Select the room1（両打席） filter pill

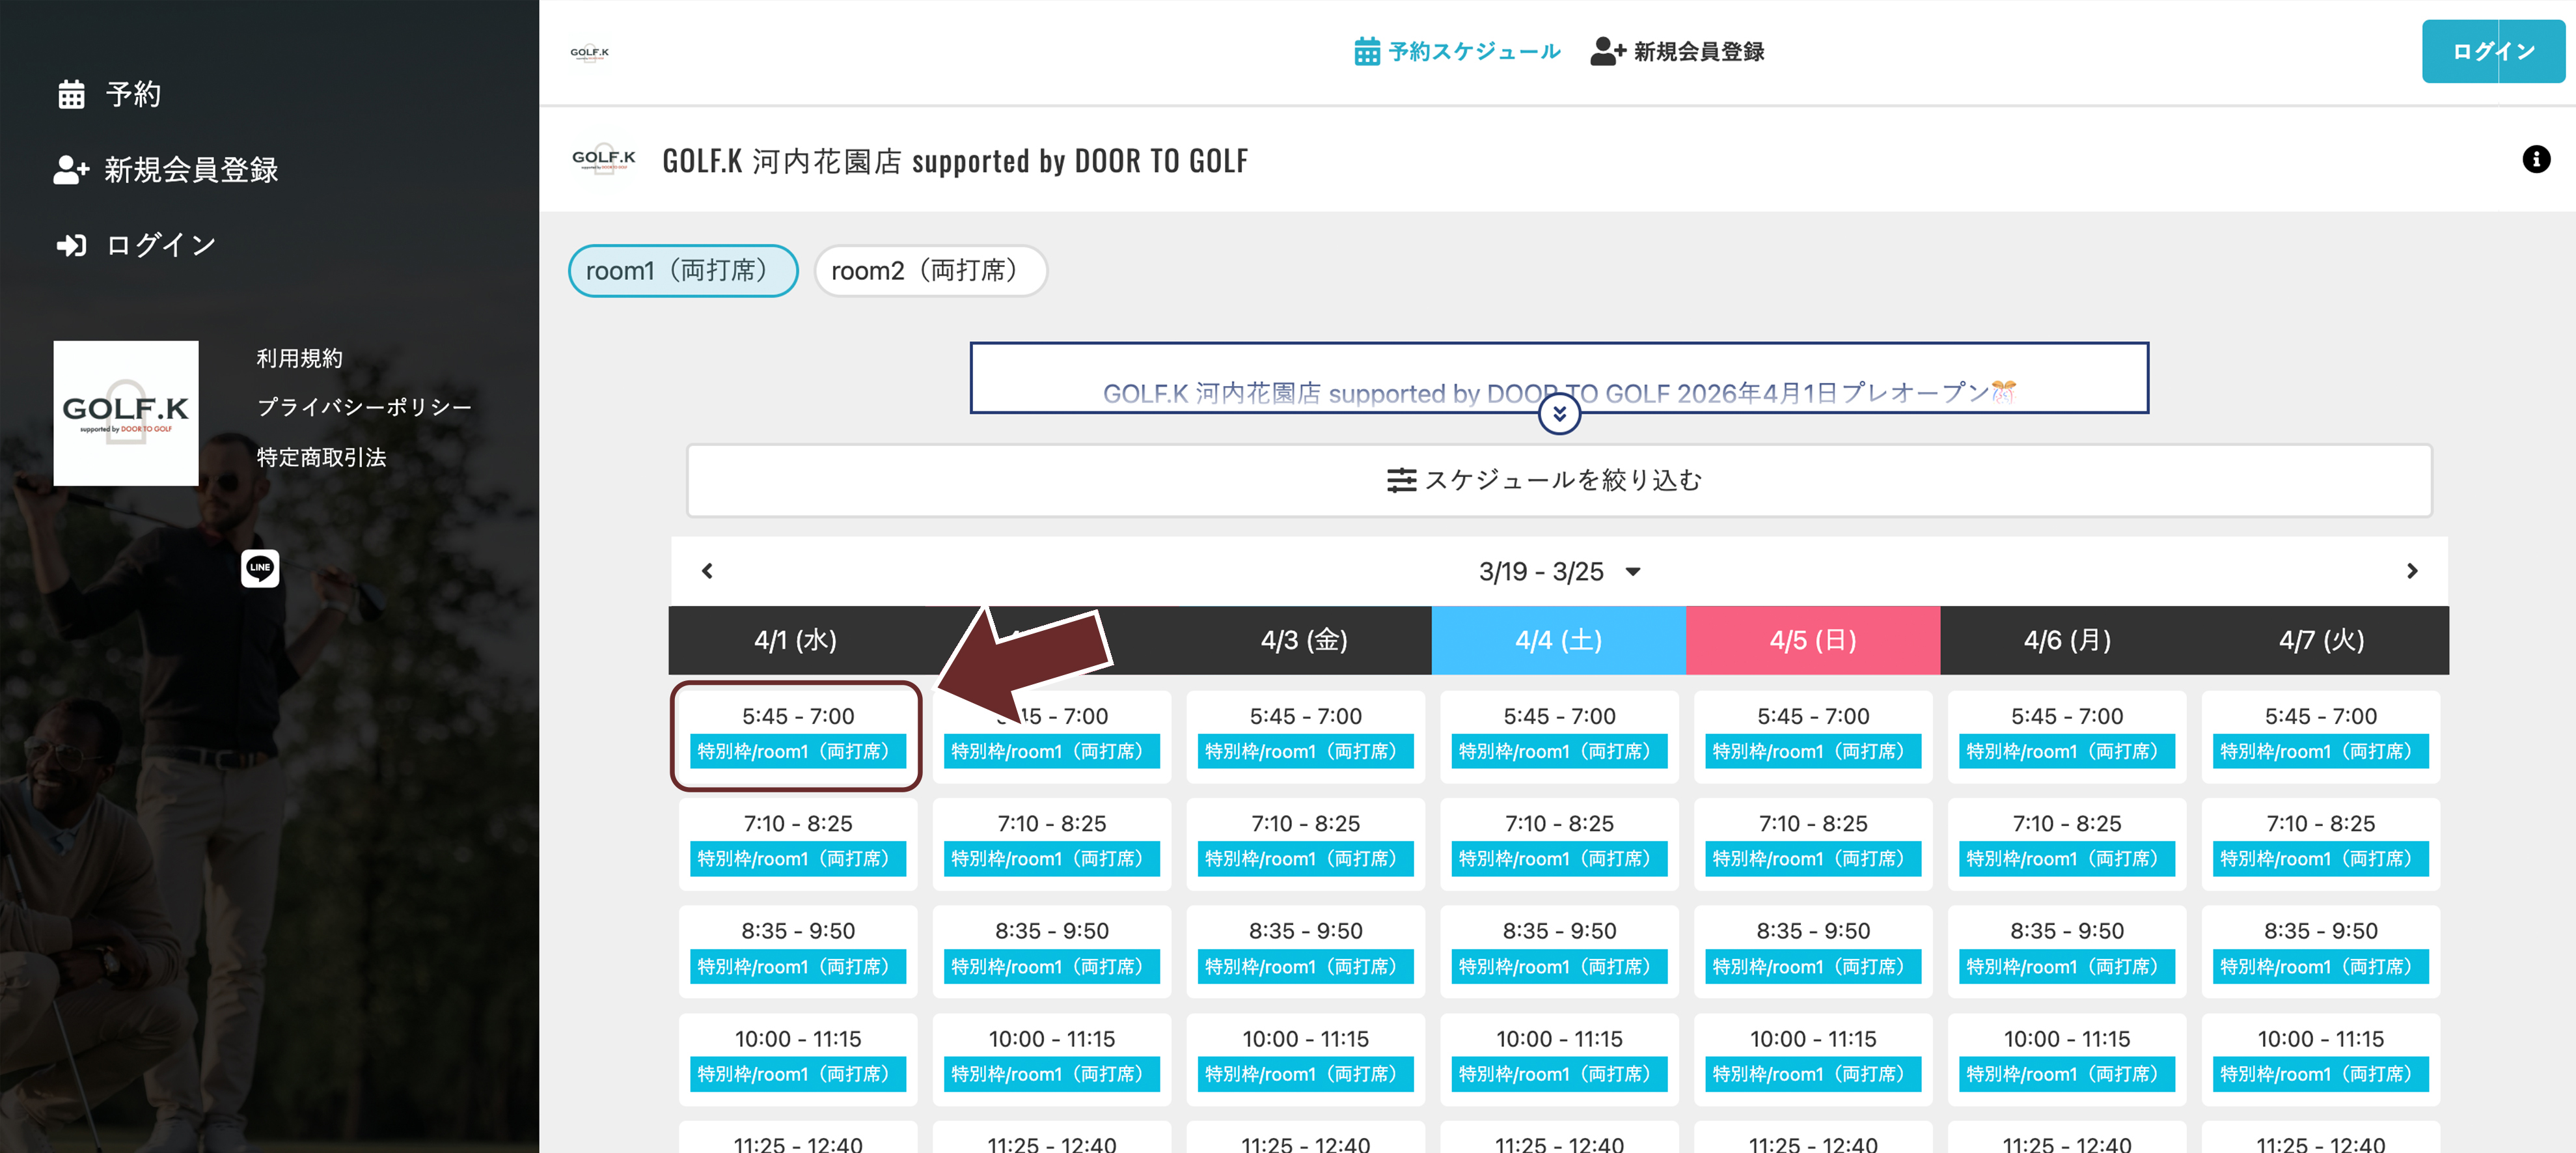point(683,271)
